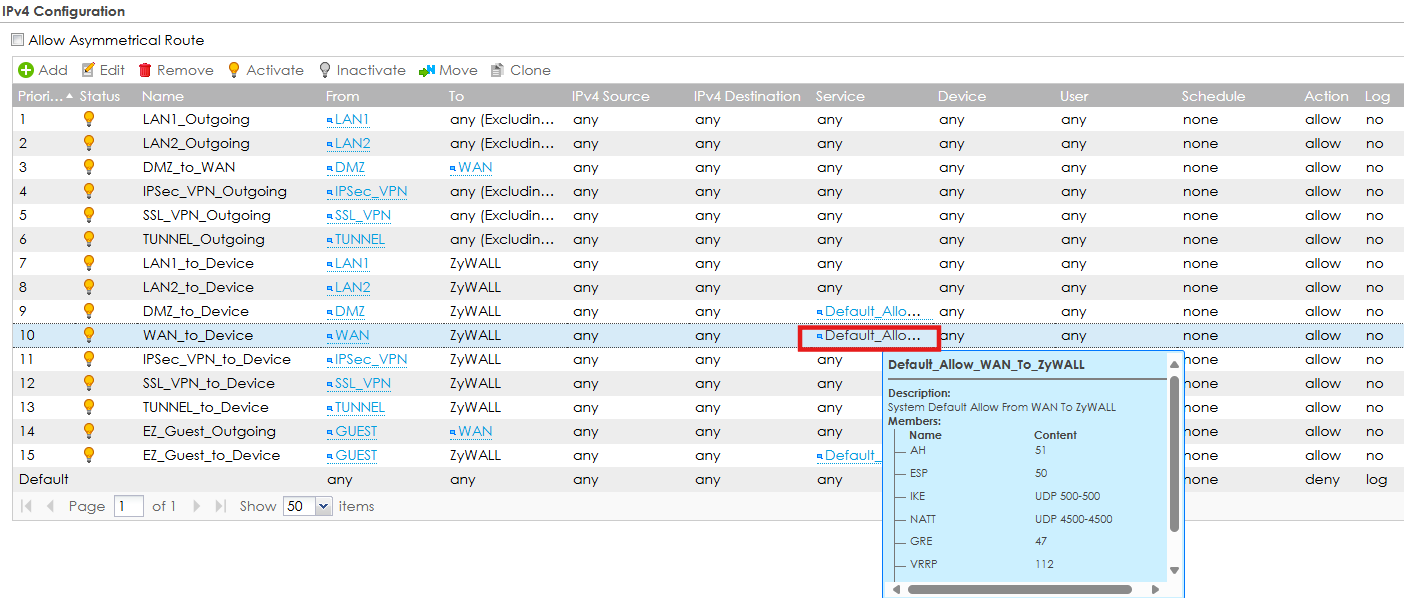Toggle Allow Asymmetrical Route checkbox
Image resolution: width=1404 pixels, height=598 pixels.
[x=17, y=40]
